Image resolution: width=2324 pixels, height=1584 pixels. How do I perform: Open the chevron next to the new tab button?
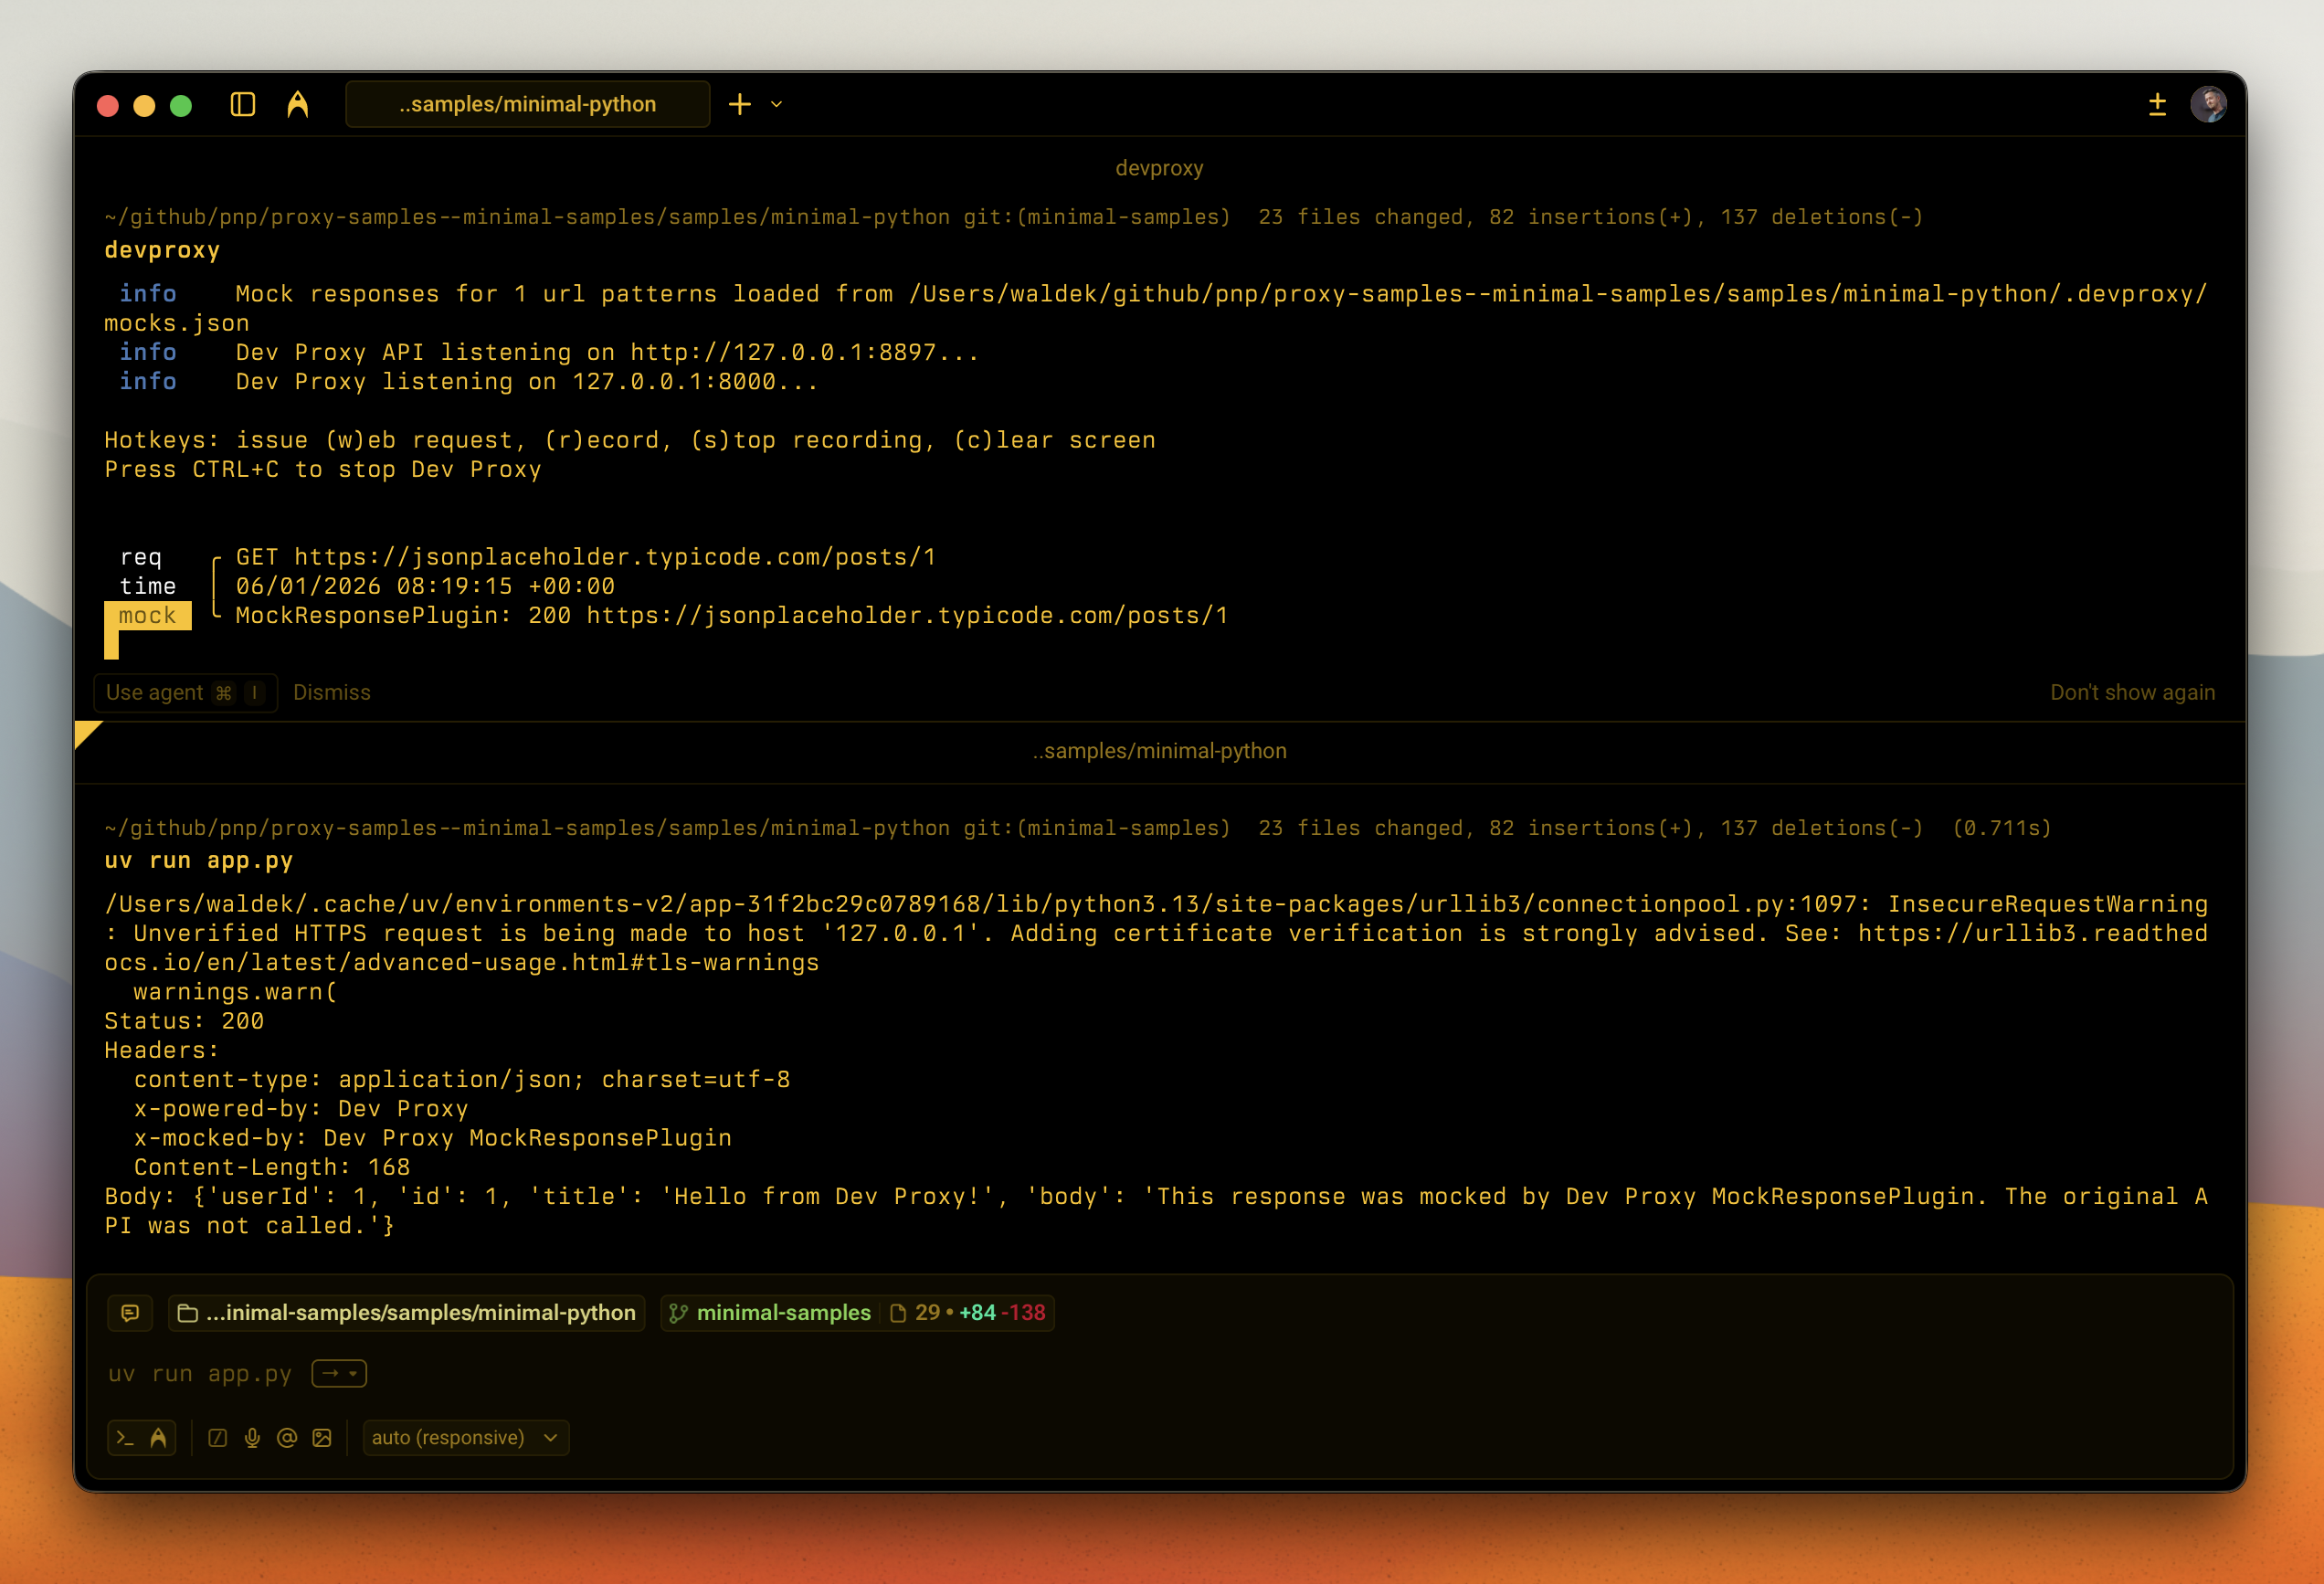(x=777, y=104)
